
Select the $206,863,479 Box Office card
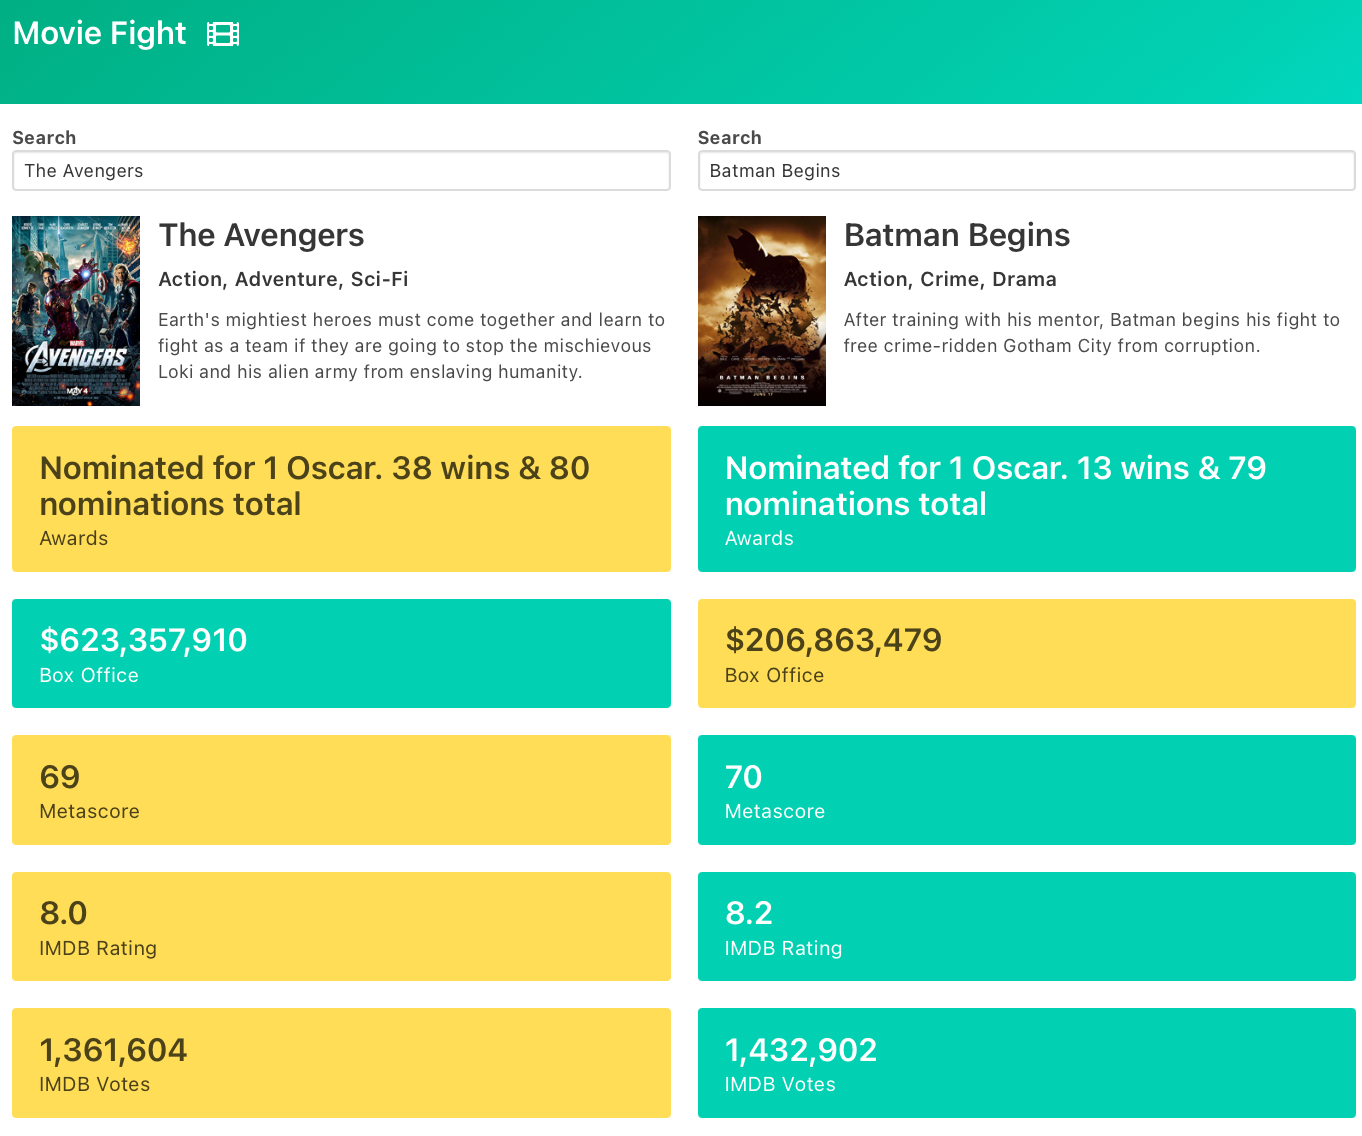tap(1026, 653)
